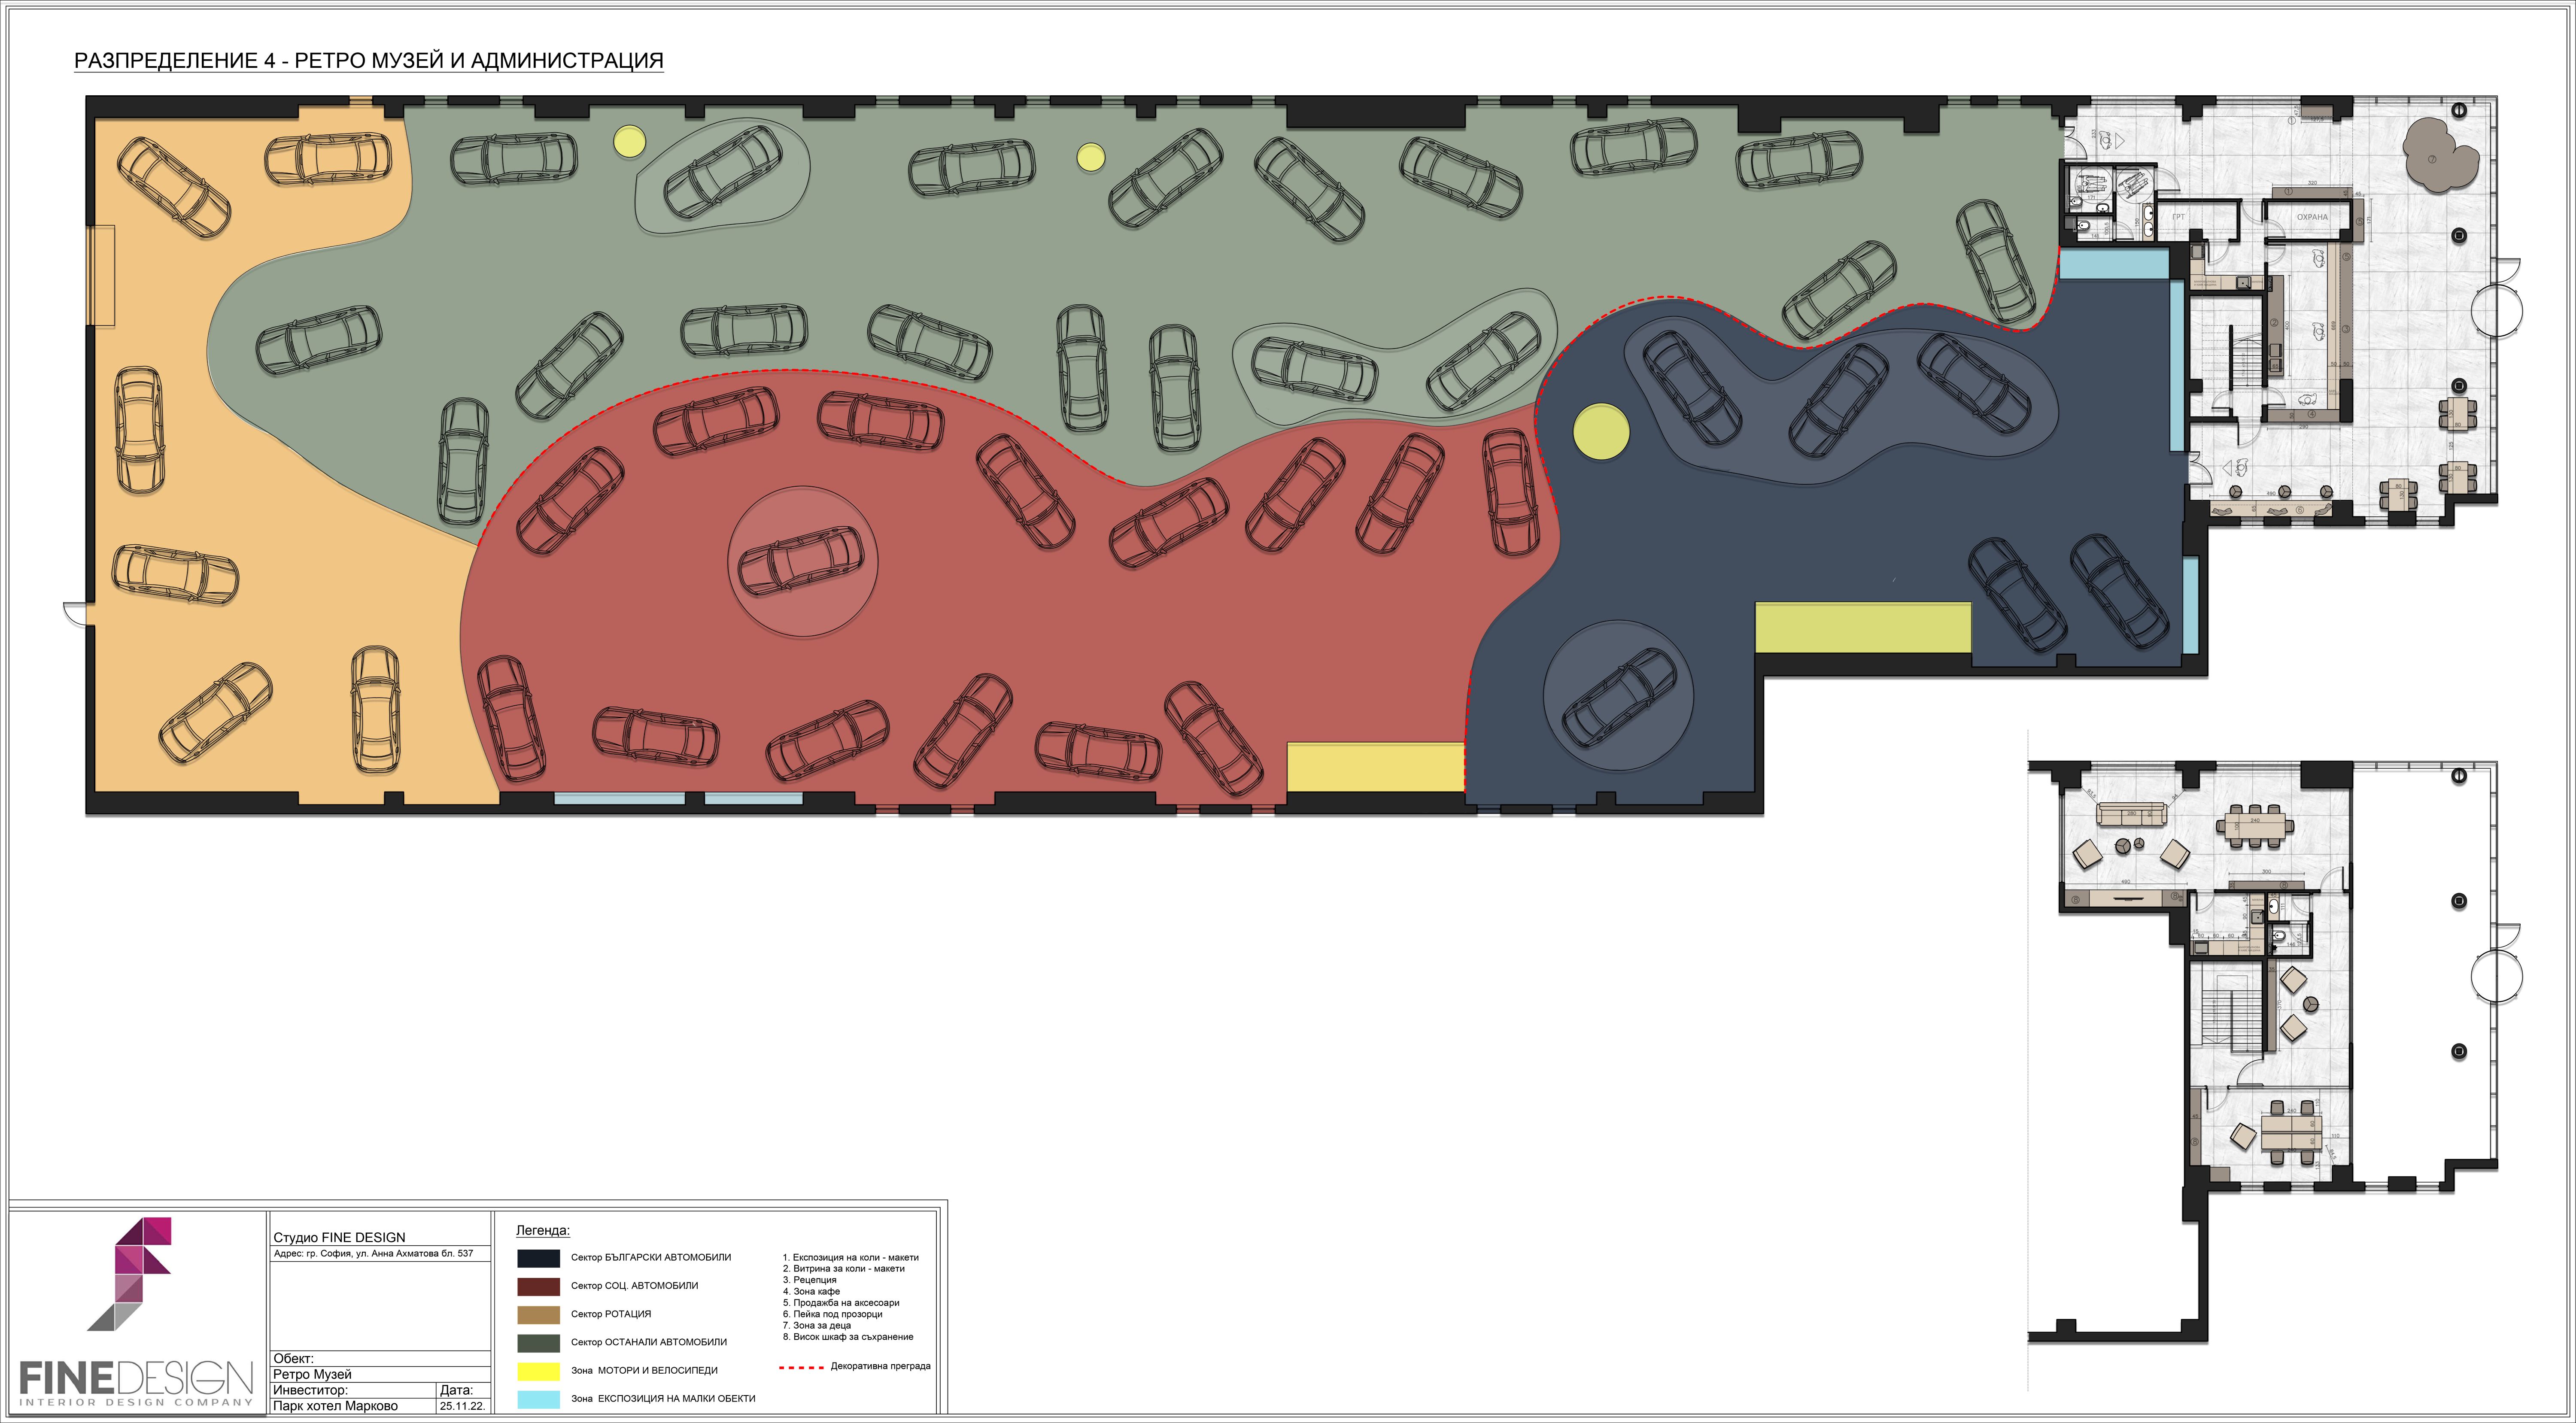Viewport: 2576px width, 1423px height.
Task: Click the ГРТ room label
Action: [x=2178, y=217]
